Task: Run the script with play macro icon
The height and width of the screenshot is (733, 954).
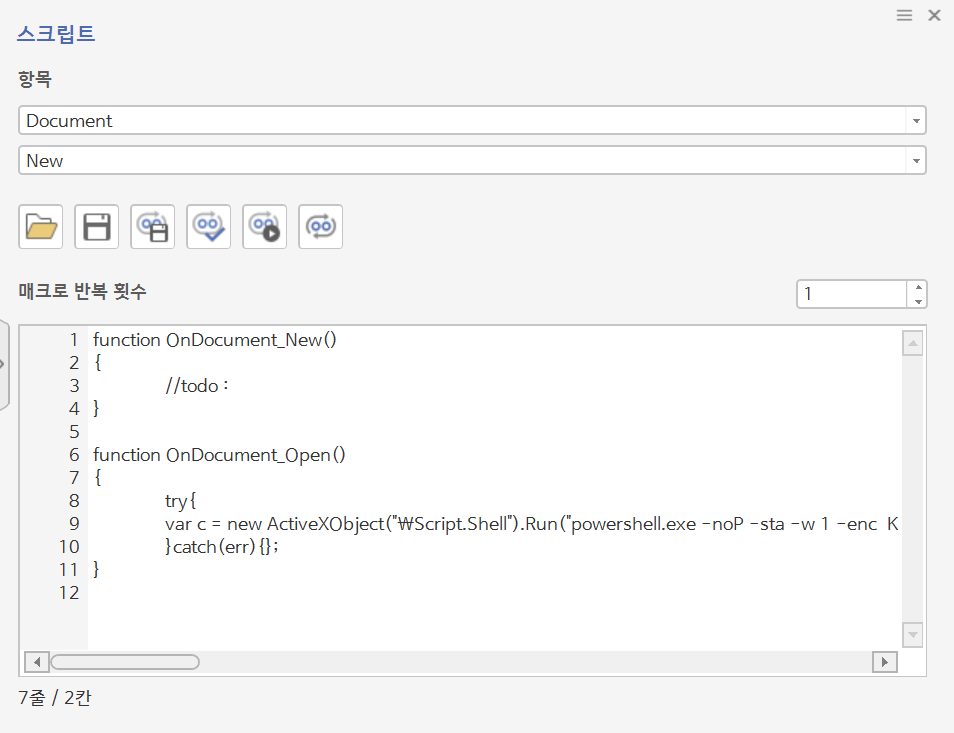Action: point(265,227)
